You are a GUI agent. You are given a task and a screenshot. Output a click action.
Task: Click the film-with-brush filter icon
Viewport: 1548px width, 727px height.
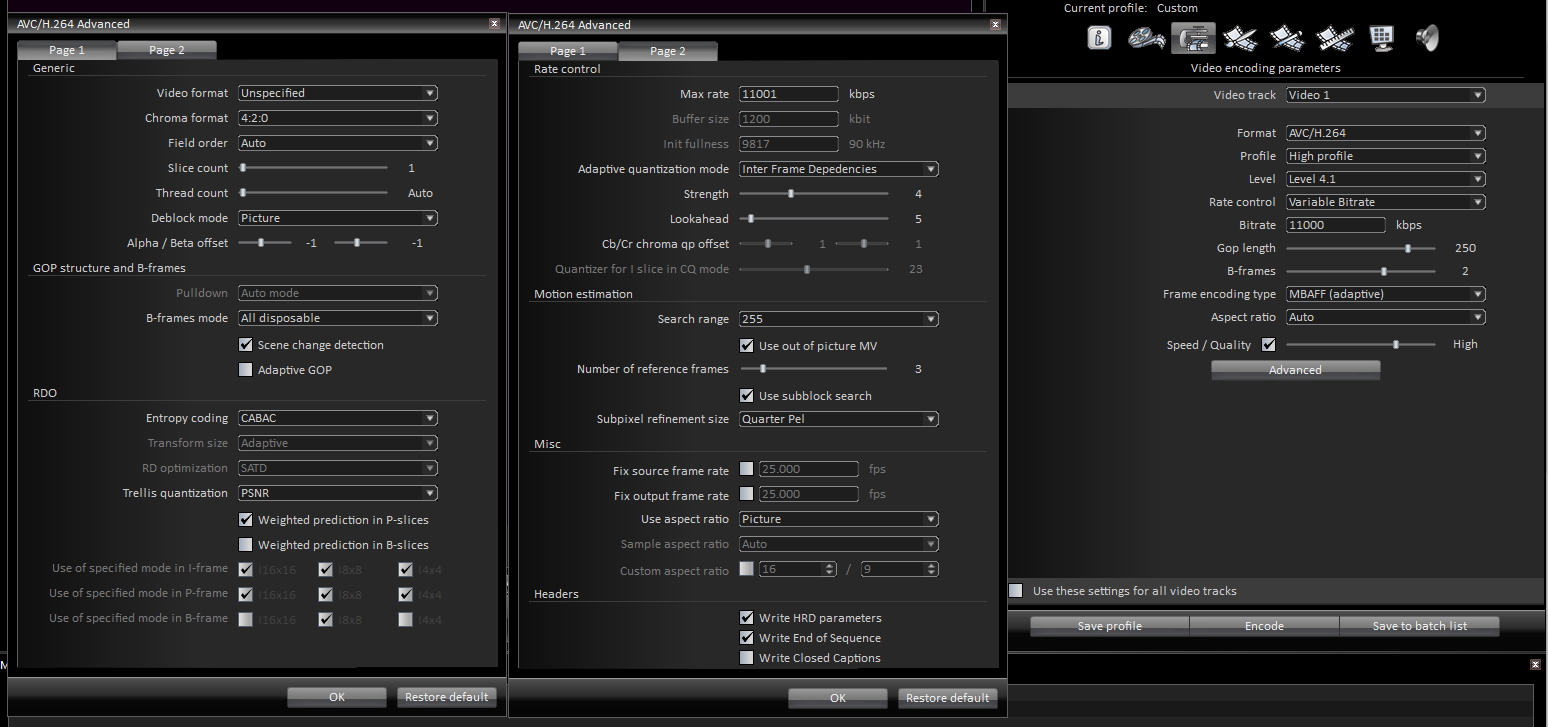point(1287,38)
